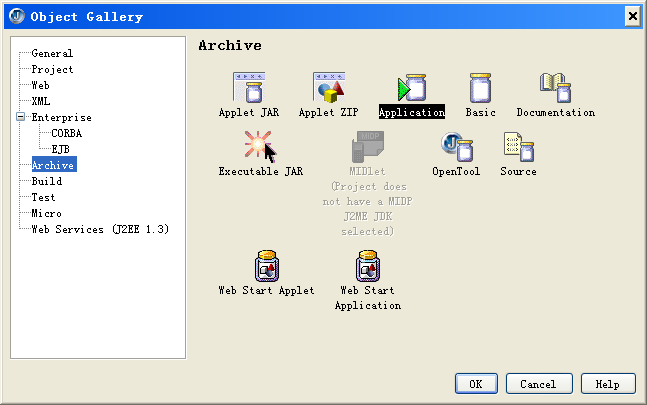The width and height of the screenshot is (647, 405).
Task: Choose the Applet ZIP archive icon
Action: tap(329, 87)
